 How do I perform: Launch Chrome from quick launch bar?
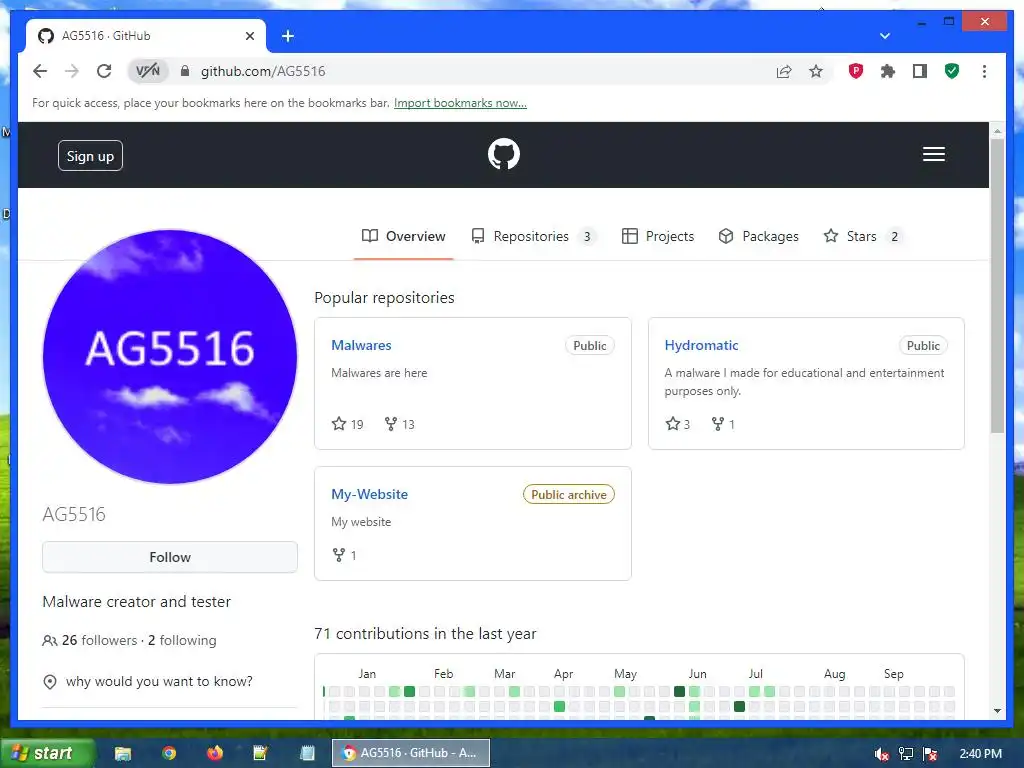[x=169, y=753]
